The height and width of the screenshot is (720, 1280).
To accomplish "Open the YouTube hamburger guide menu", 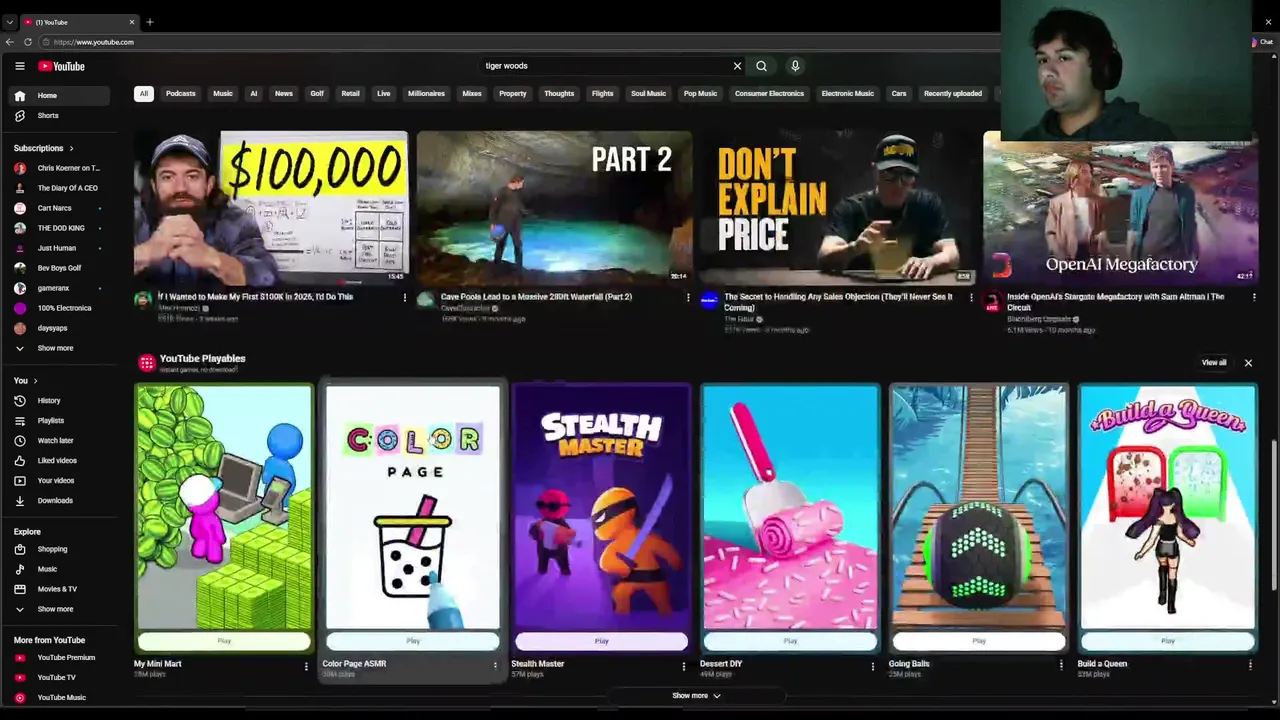I will click(19, 66).
